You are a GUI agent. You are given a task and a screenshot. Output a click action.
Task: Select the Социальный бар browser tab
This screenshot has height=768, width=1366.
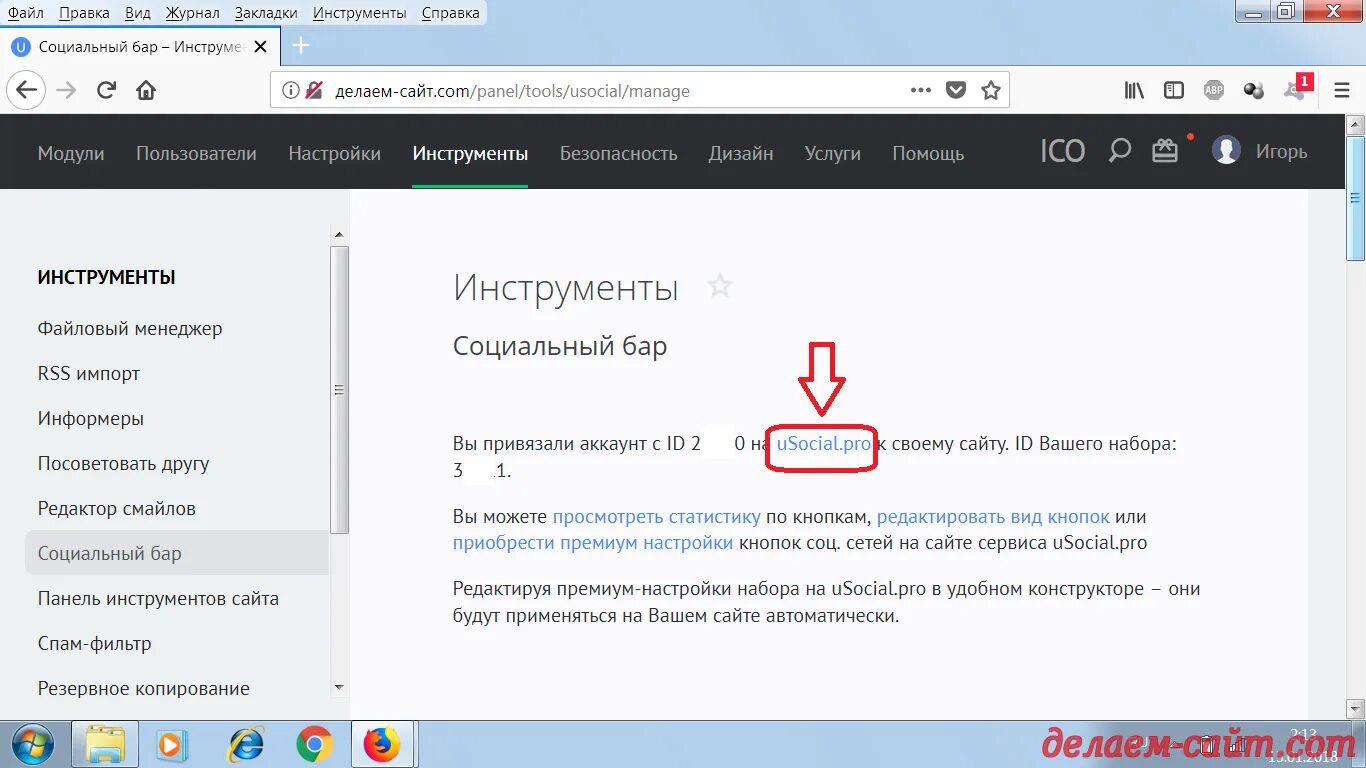click(140, 46)
